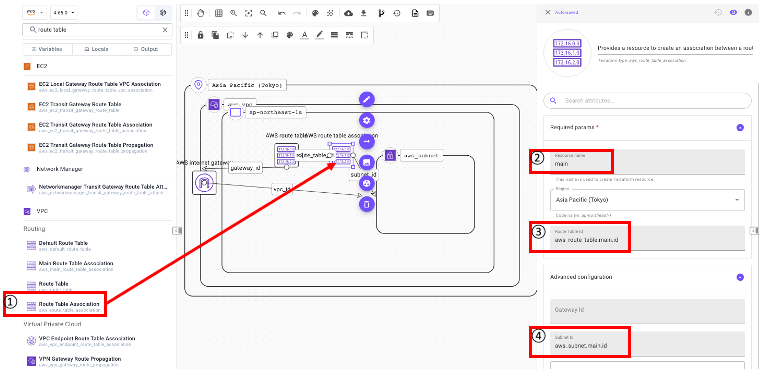Select the internet gateway node on canvas
Screen dimensions: 760x376
pyautogui.click(x=204, y=183)
